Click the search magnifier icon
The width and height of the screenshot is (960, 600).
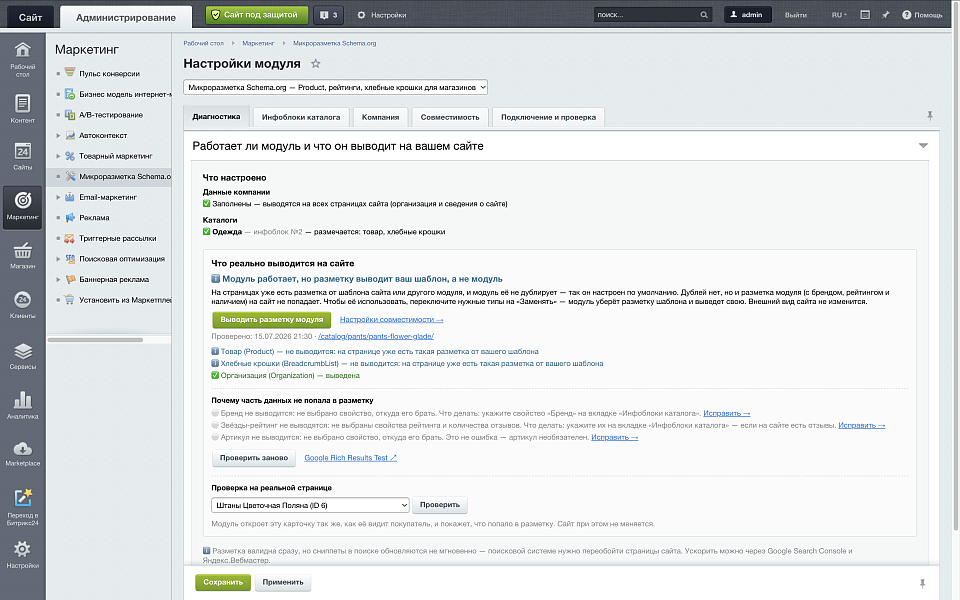point(704,15)
